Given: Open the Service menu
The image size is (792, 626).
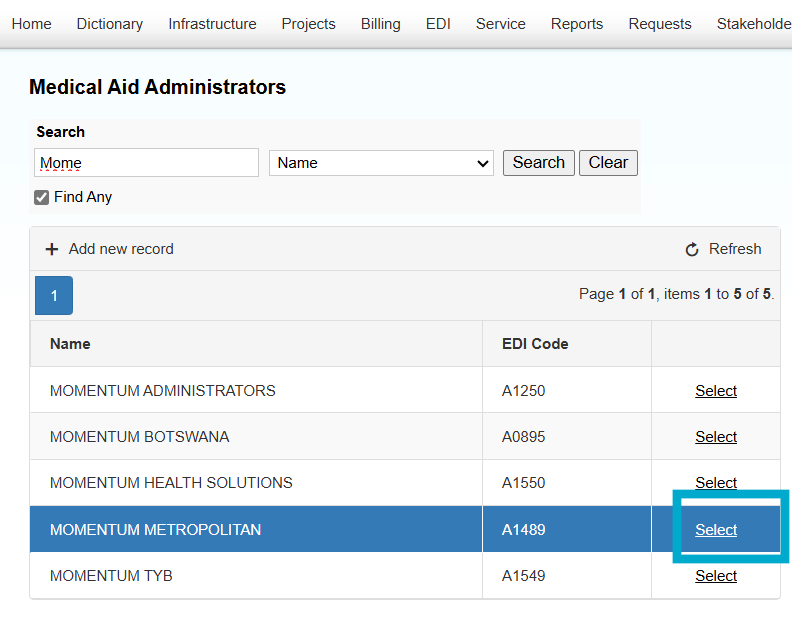Looking at the screenshot, I should [x=501, y=24].
